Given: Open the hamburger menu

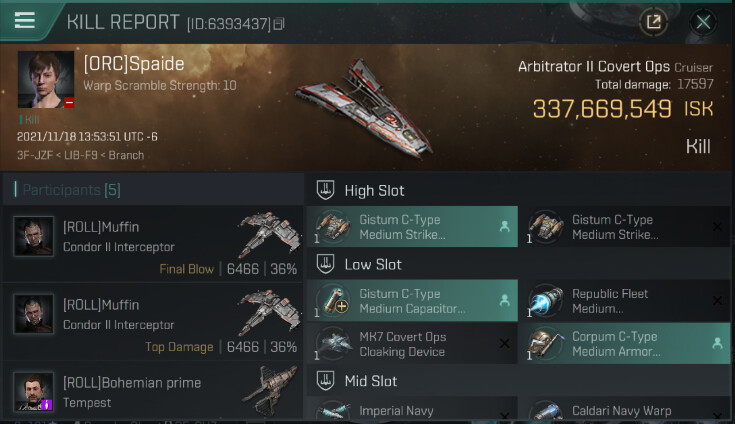Looking at the screenshot, I should point(24,21).
